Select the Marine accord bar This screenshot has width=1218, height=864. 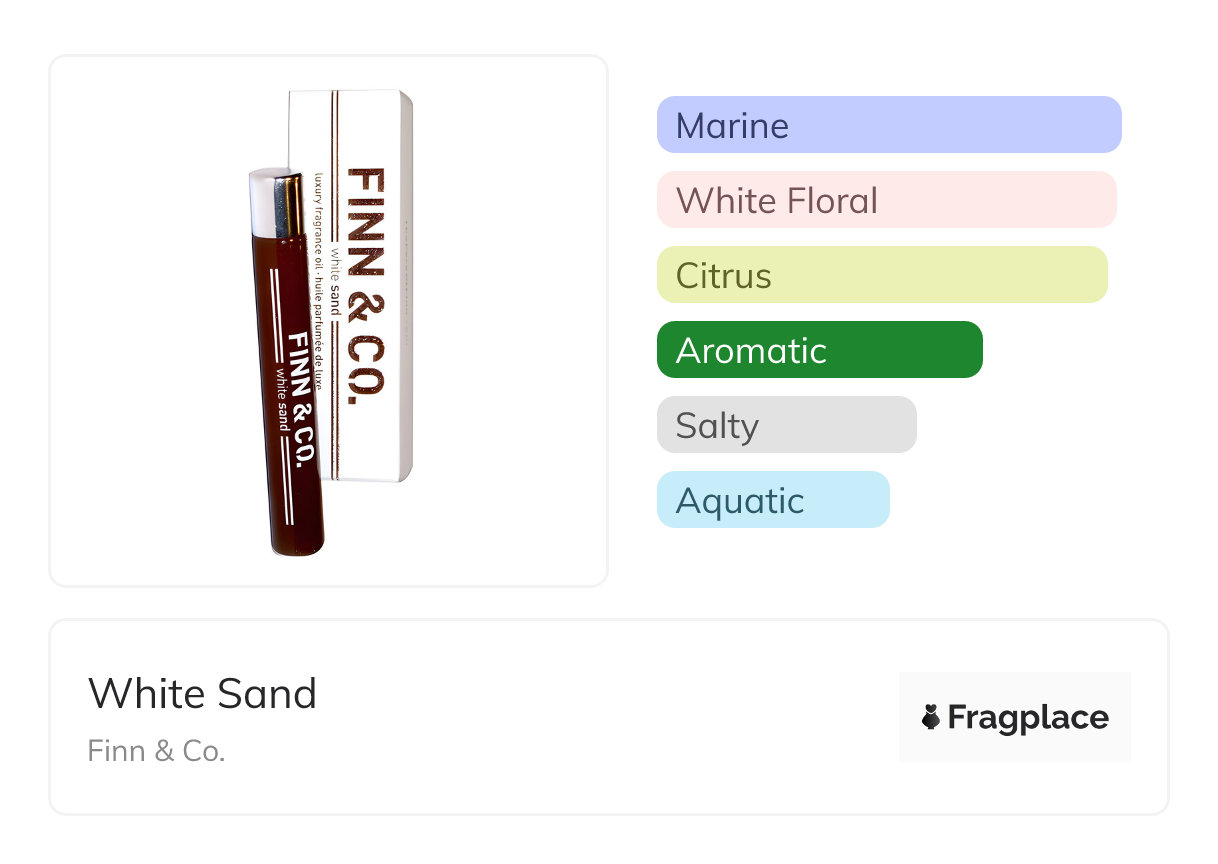[888, 125]
